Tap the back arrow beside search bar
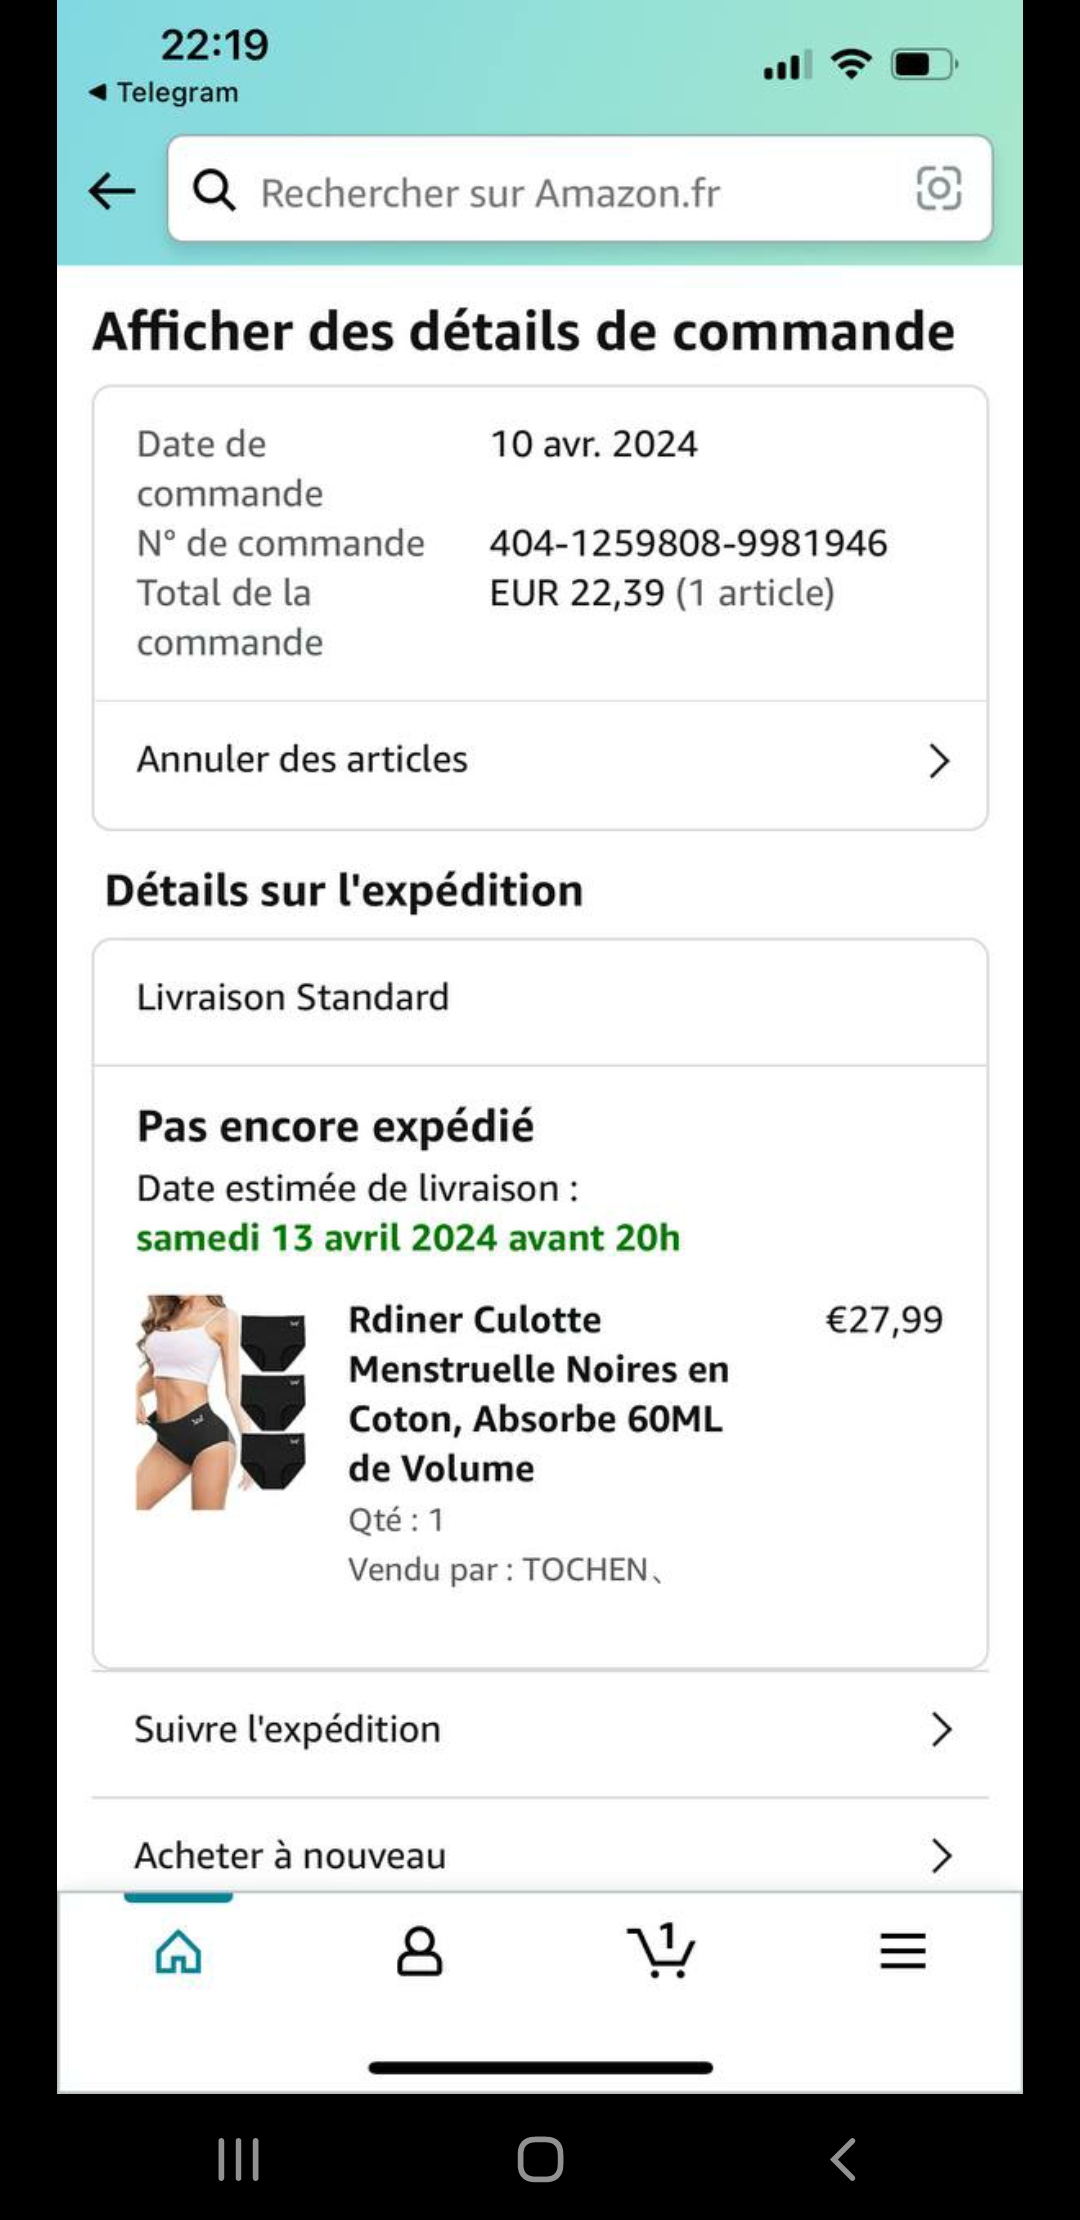 pyautogui.click(x=111, y=190)
